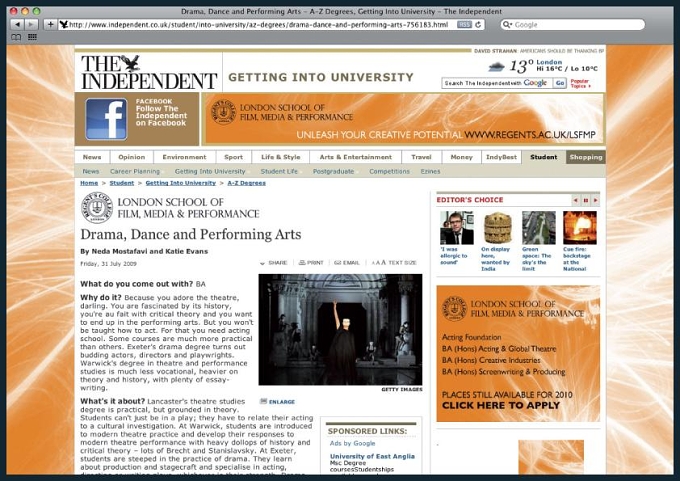This screenshot has height=481, width=680.
Task: Open the RSS feed button in address bar
Action: (x=464, y=25)
